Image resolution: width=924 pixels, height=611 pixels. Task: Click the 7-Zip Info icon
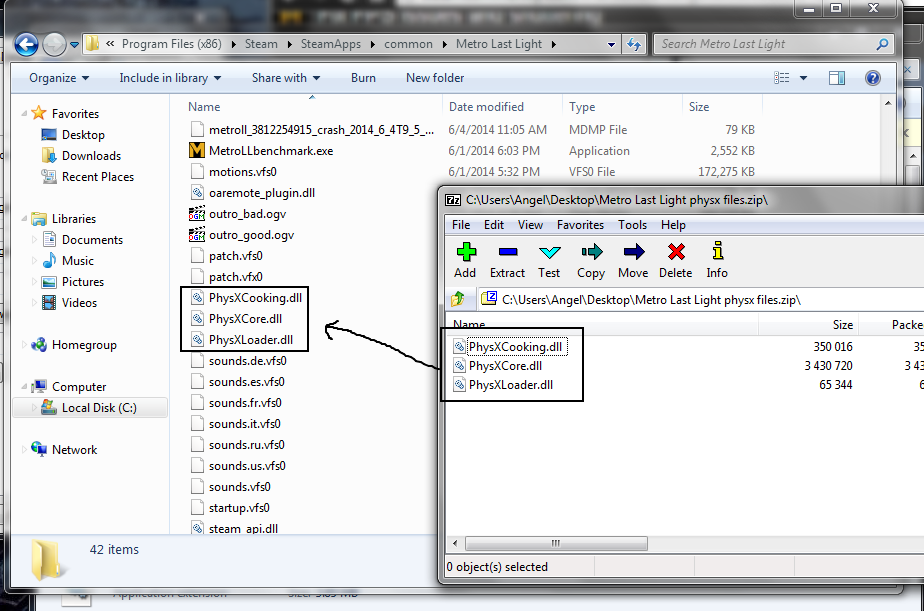[x=717, y=251]
